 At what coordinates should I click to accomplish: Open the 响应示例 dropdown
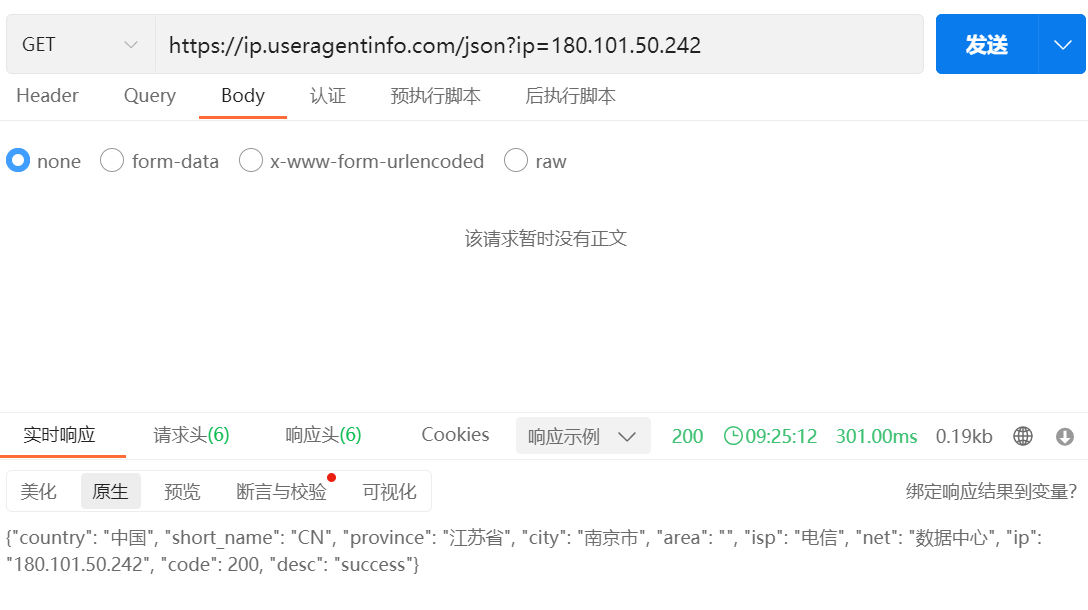pos(583,436)
